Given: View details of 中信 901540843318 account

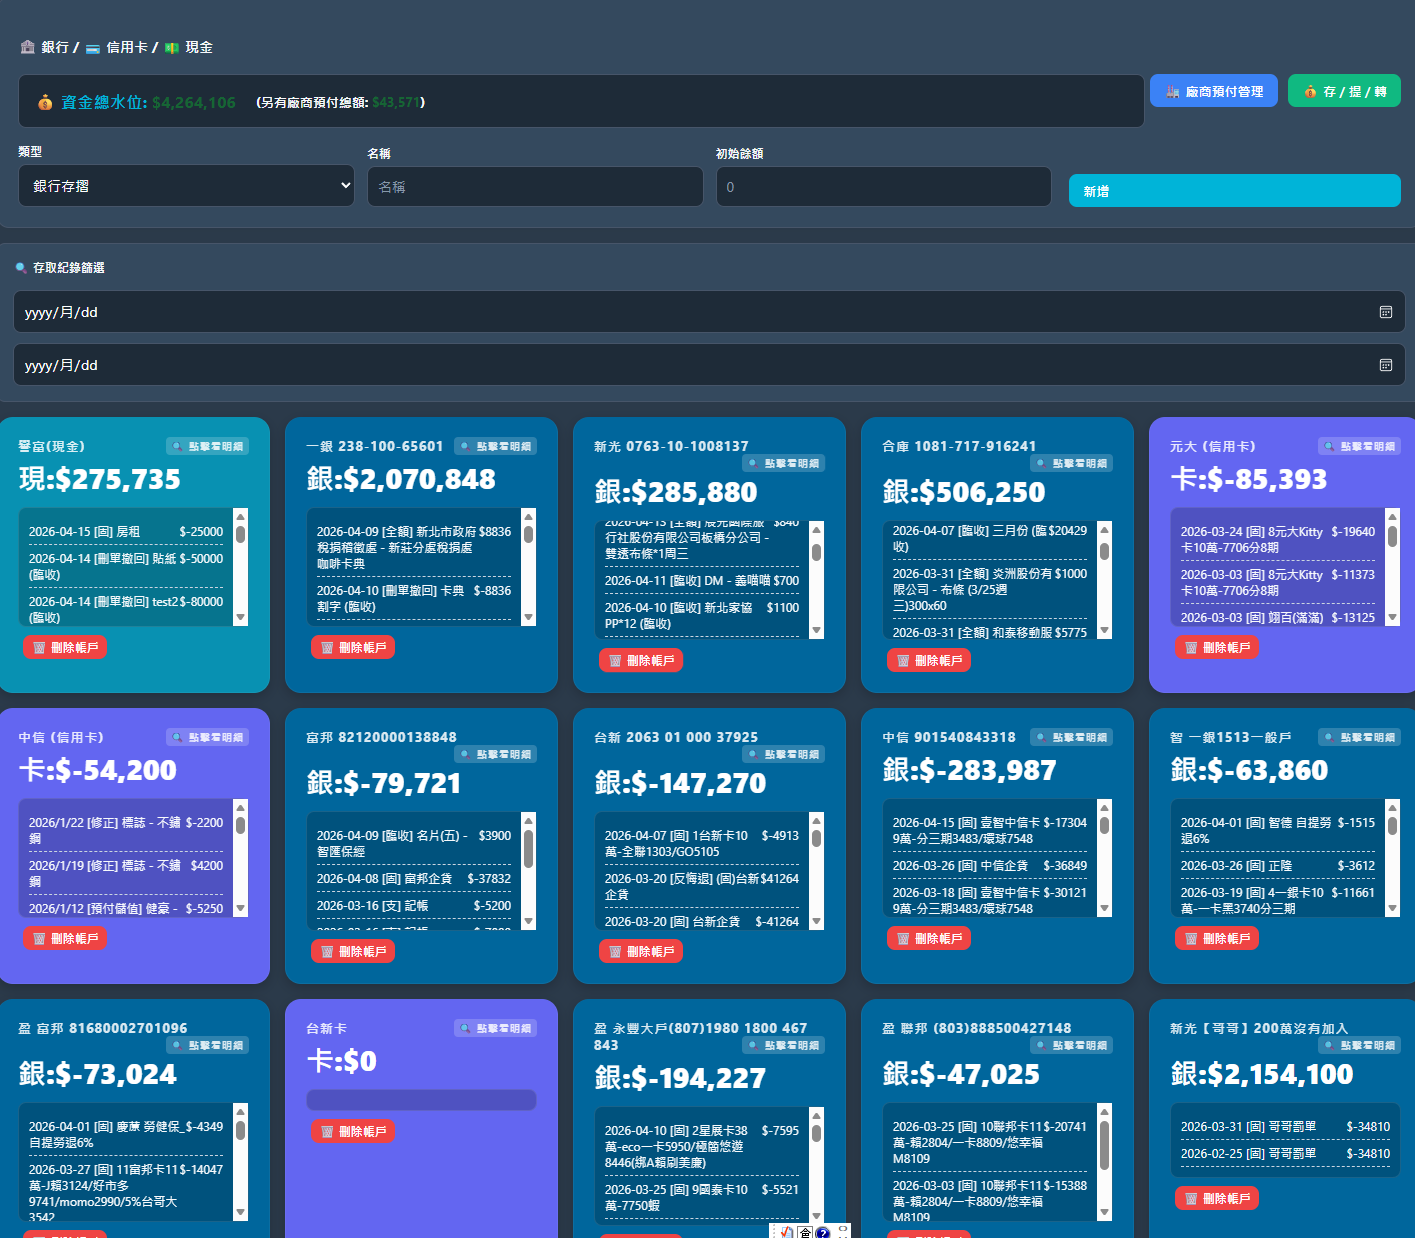Looking at the screenshot, I should tap(1071, 737).
